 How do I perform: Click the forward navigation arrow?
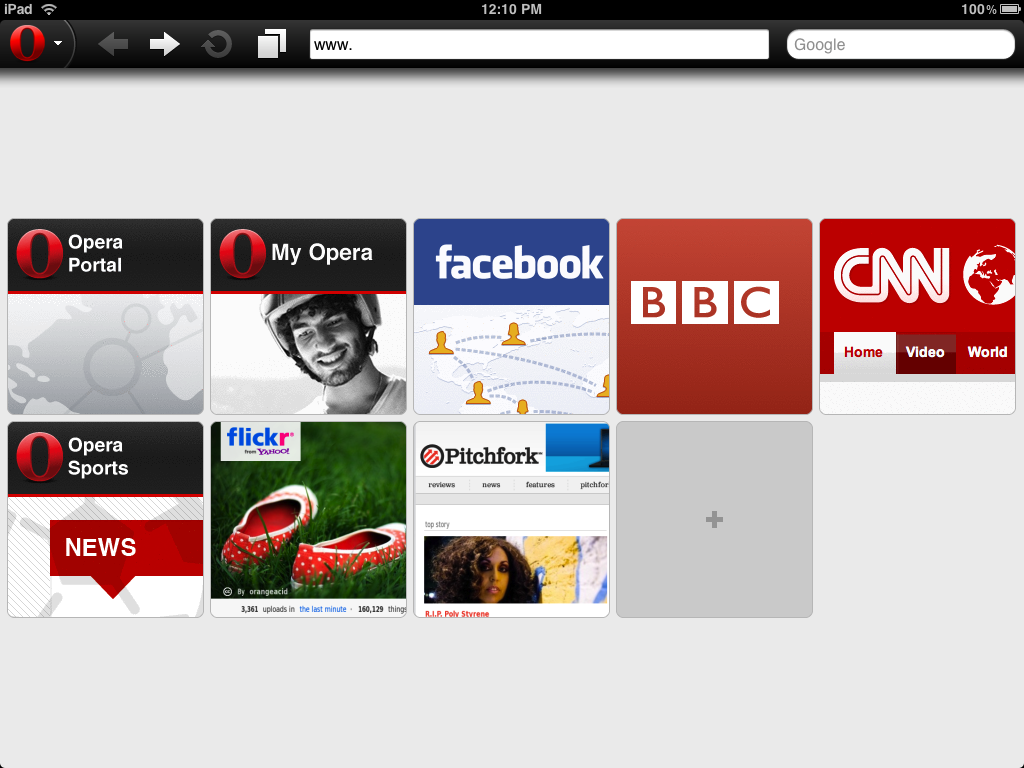(164, 43)
